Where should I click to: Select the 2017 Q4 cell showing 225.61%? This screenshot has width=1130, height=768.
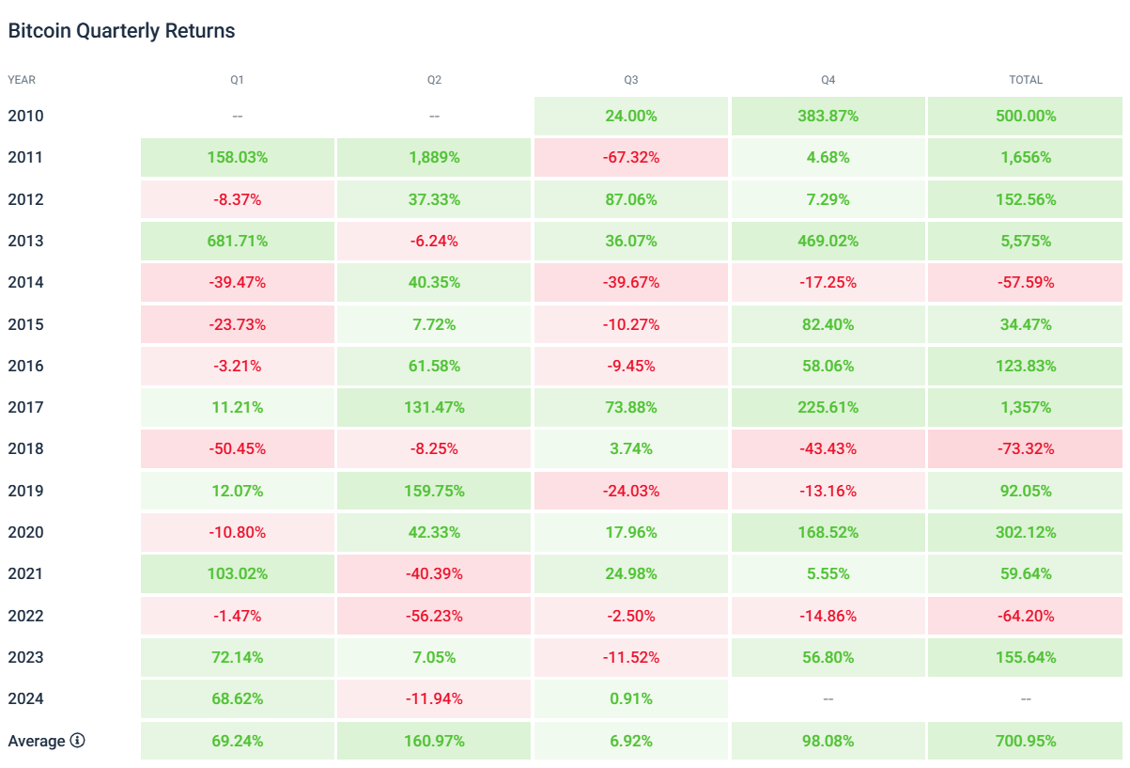[828, 407]
